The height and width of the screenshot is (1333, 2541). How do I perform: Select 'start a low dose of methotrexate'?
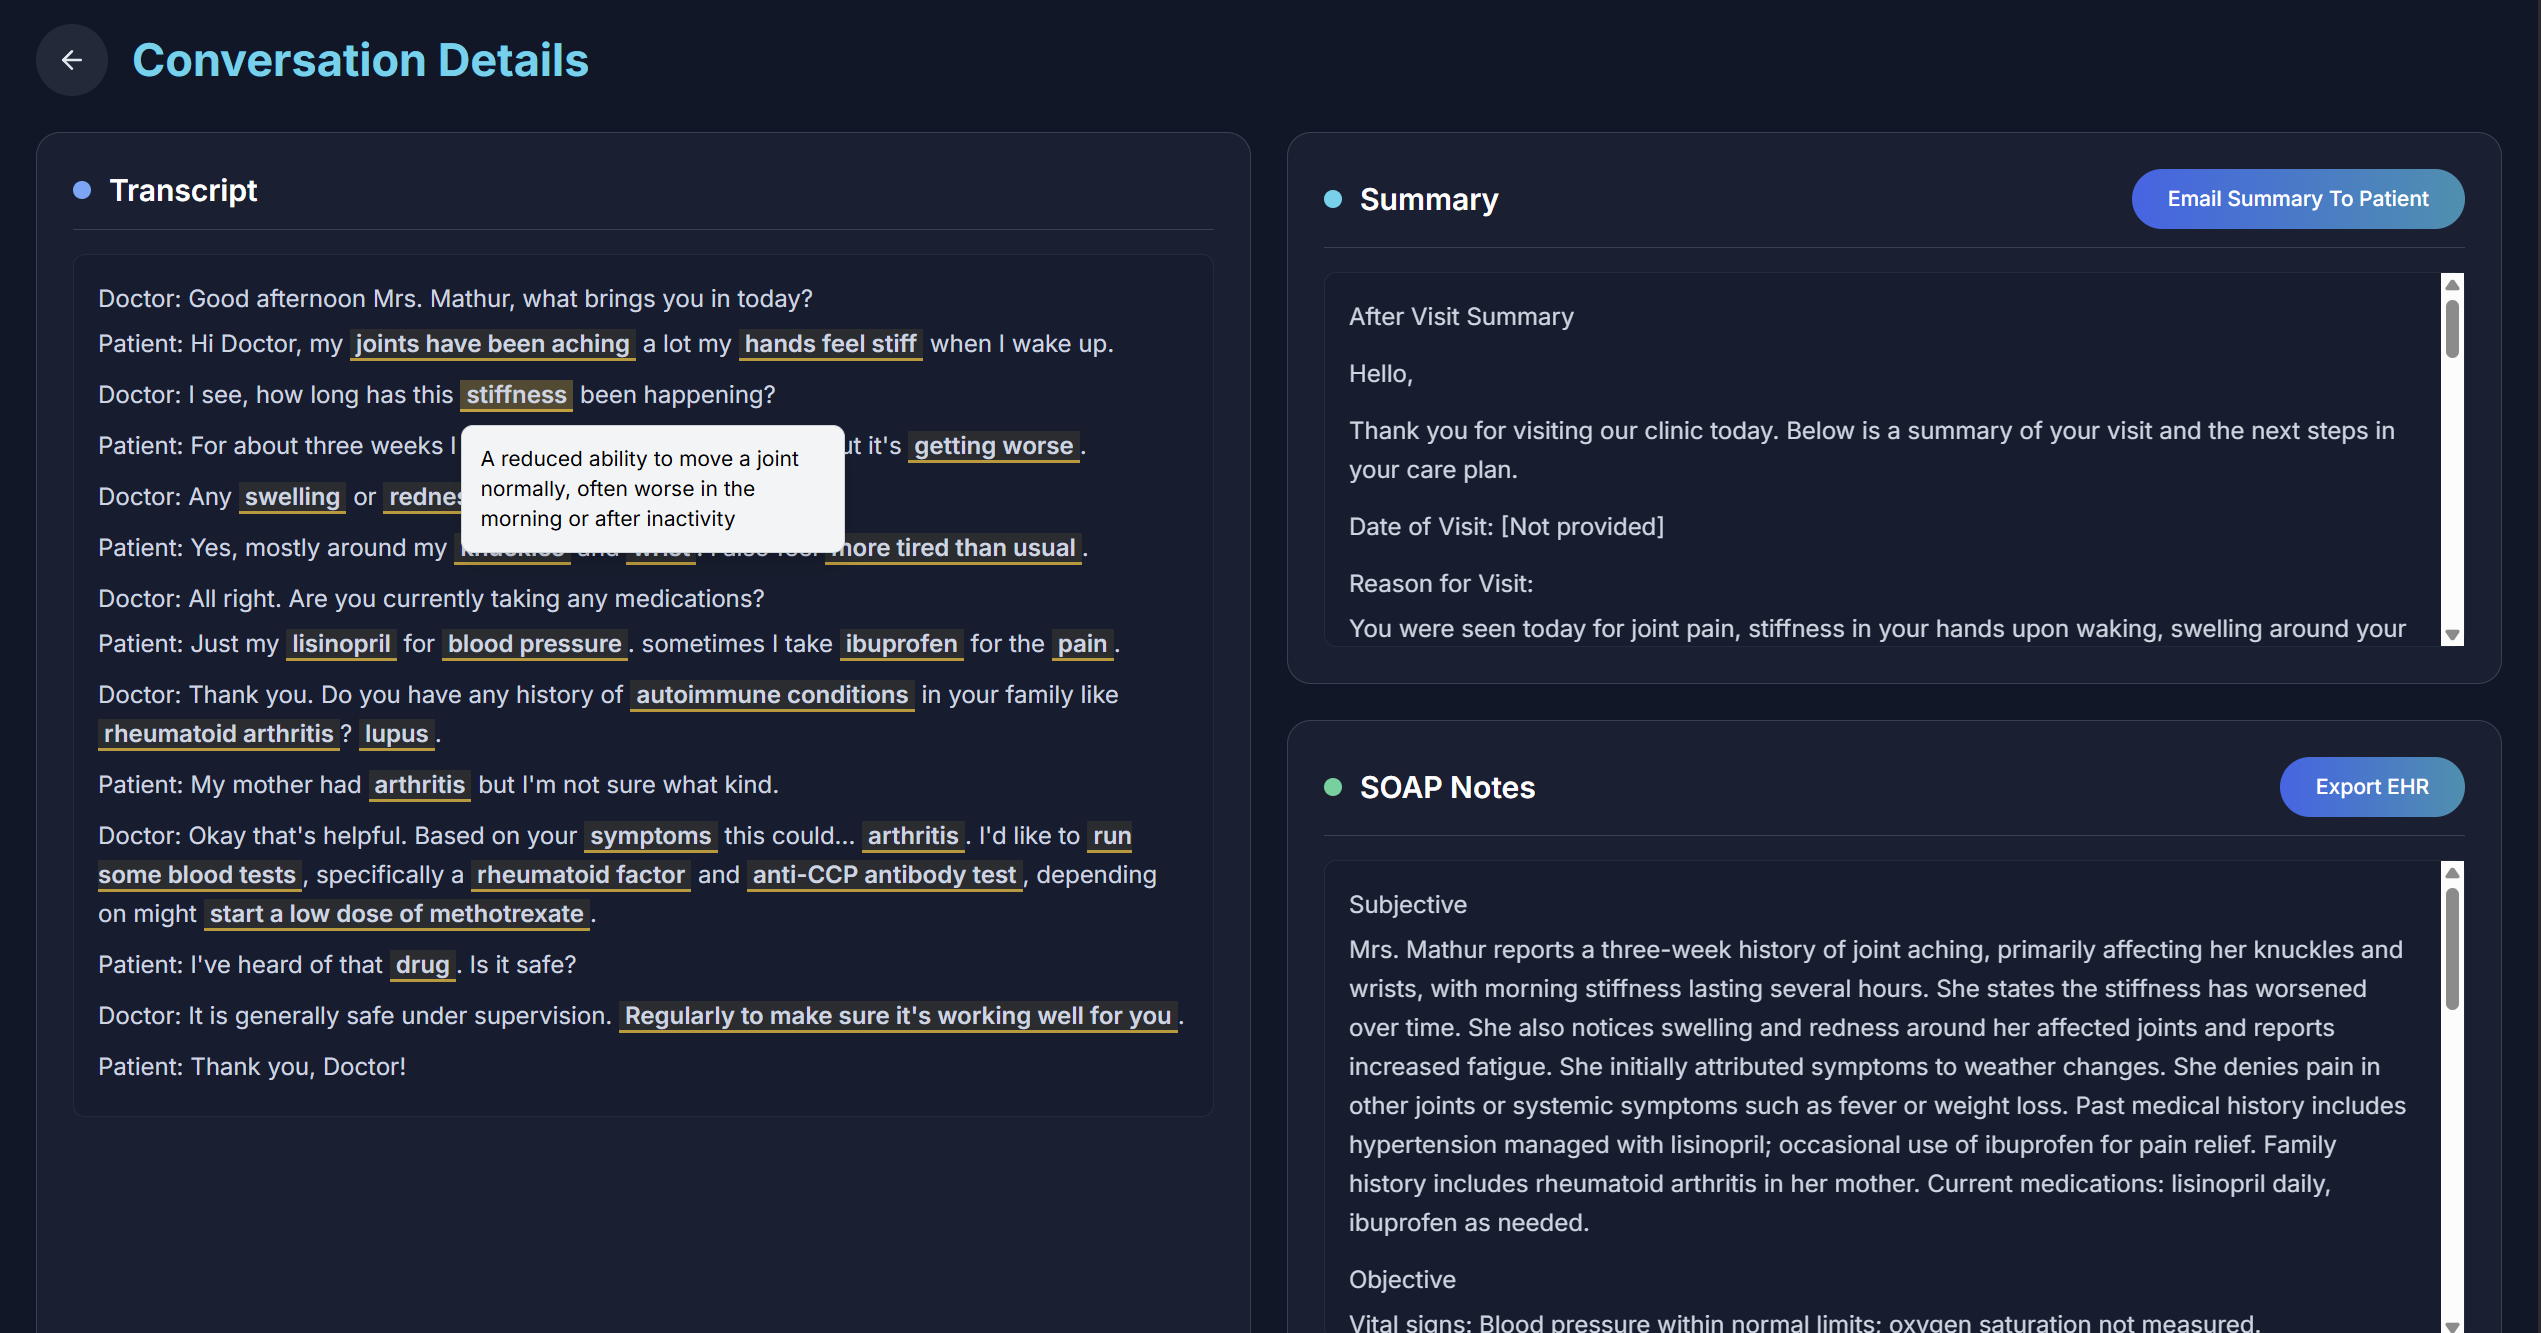click(396, 914)
